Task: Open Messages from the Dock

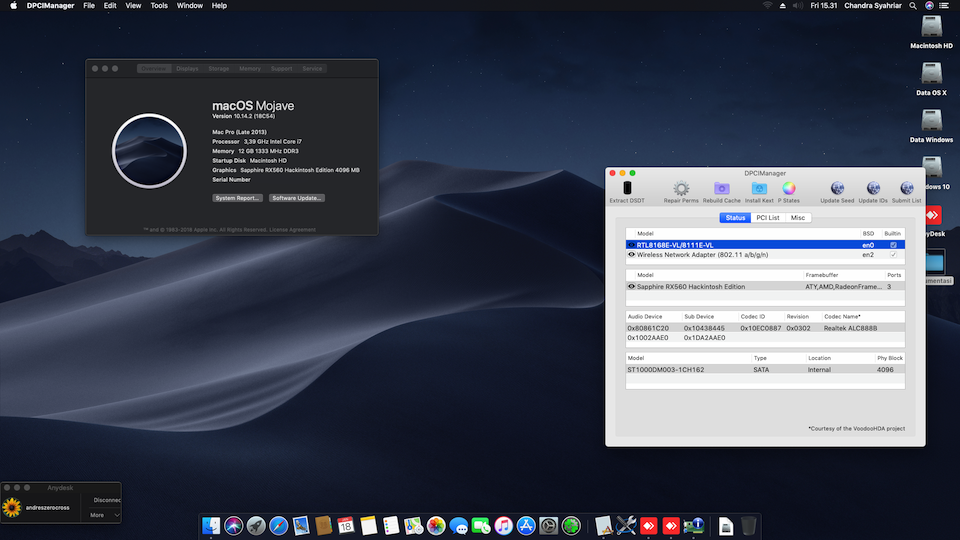Action: pos(458,525)
